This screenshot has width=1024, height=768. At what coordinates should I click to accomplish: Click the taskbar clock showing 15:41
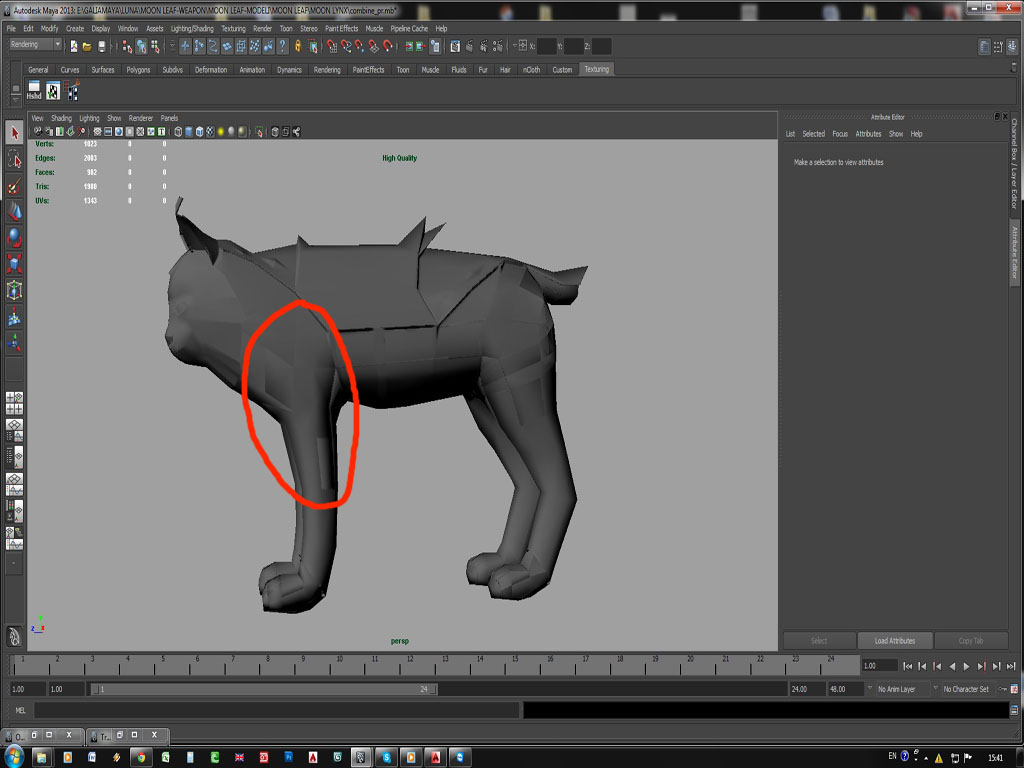pos(995,758)
